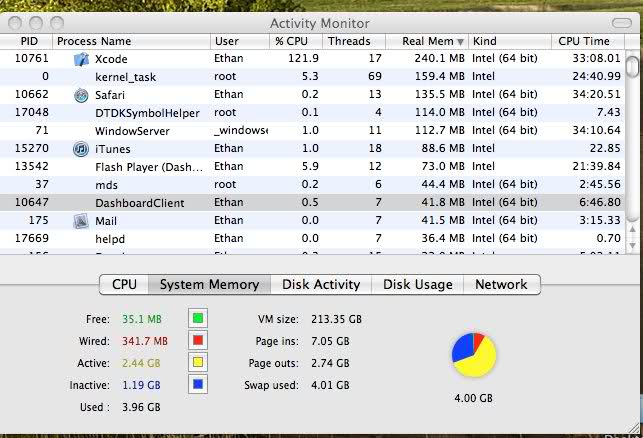
Task: Sort by Process Name column header
Action: (x=131, y=41)
